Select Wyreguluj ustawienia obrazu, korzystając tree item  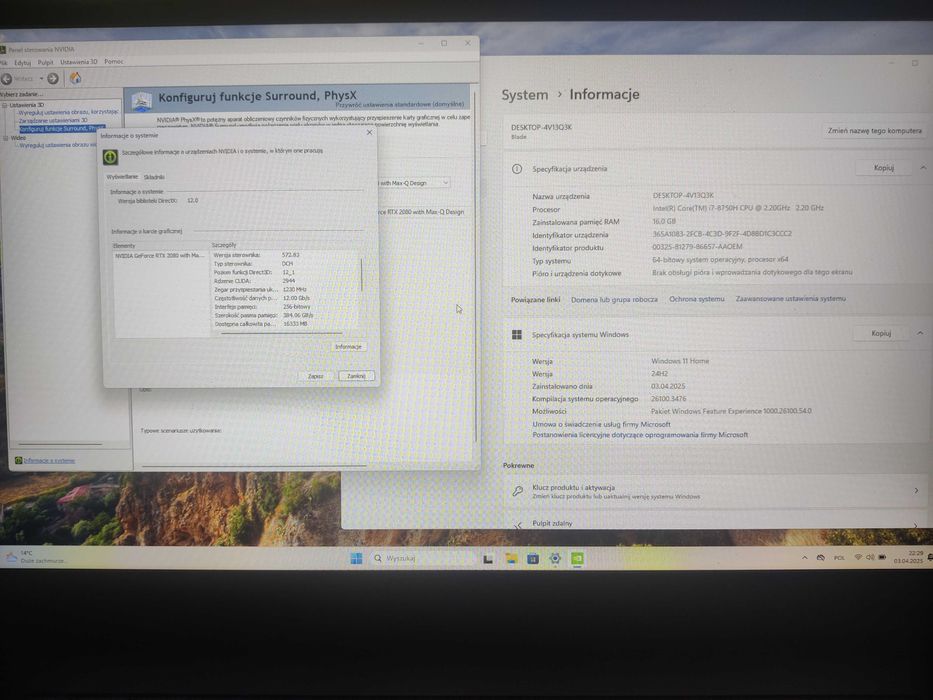pyautogui.click(x=68, y=112)
